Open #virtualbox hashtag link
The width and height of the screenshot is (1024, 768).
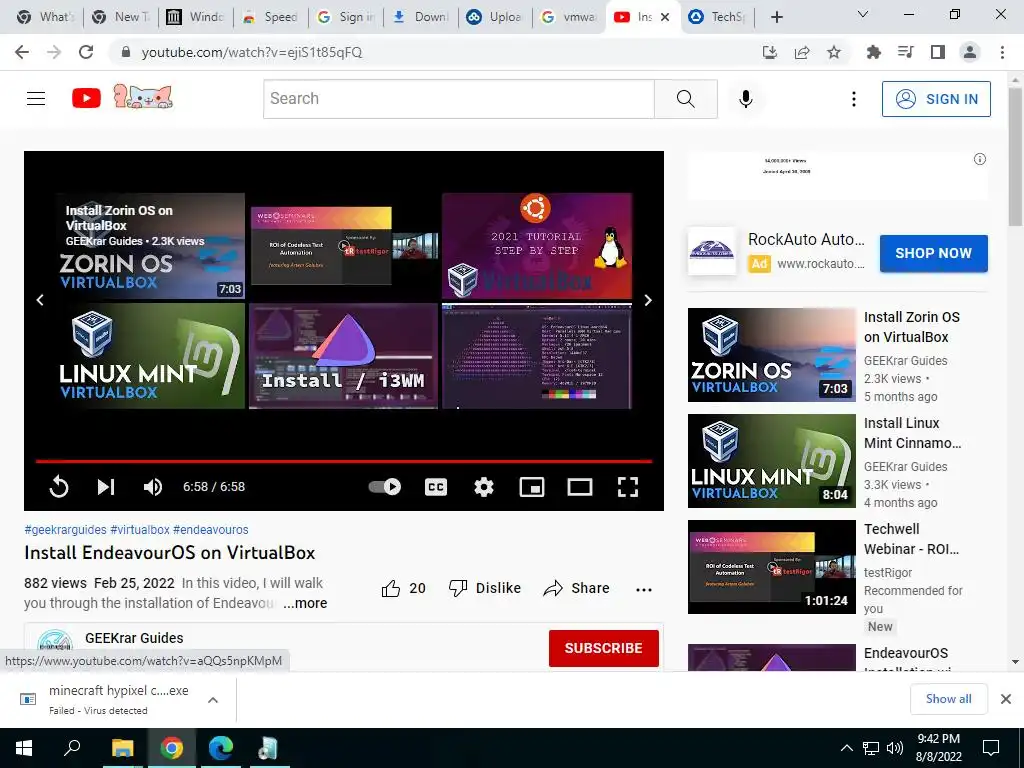[x=140, y=530]
